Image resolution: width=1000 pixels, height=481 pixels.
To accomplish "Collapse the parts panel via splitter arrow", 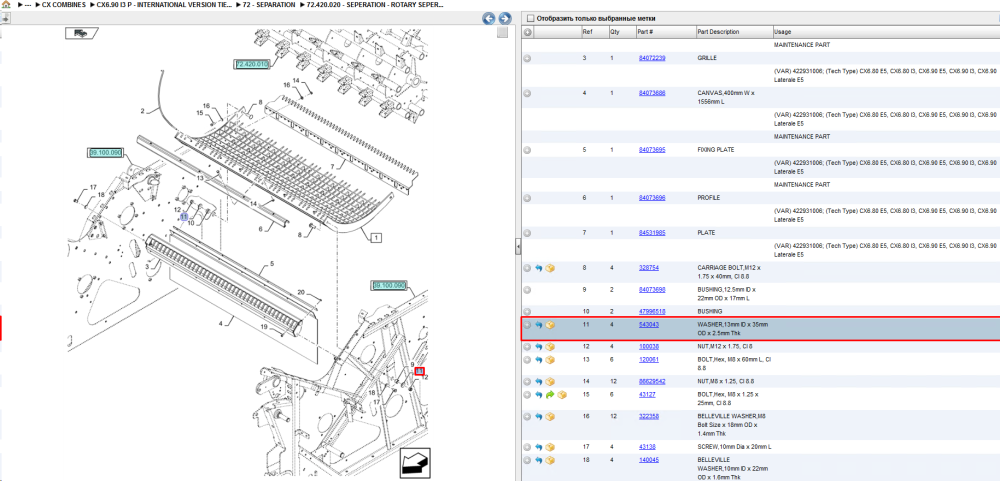I will tap(518, 246).
